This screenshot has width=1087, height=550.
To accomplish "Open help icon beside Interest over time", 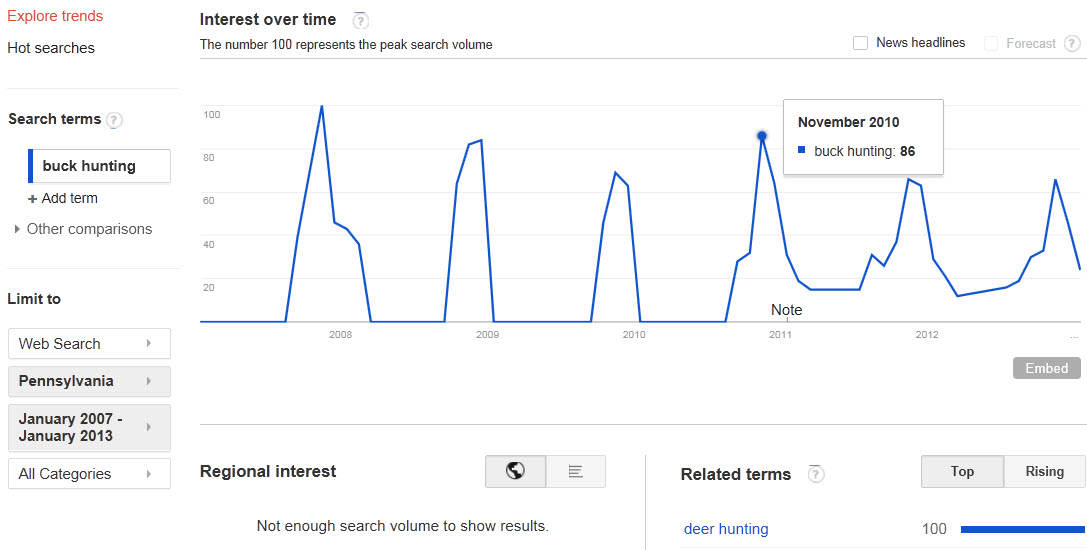I will tap(360, 21).
